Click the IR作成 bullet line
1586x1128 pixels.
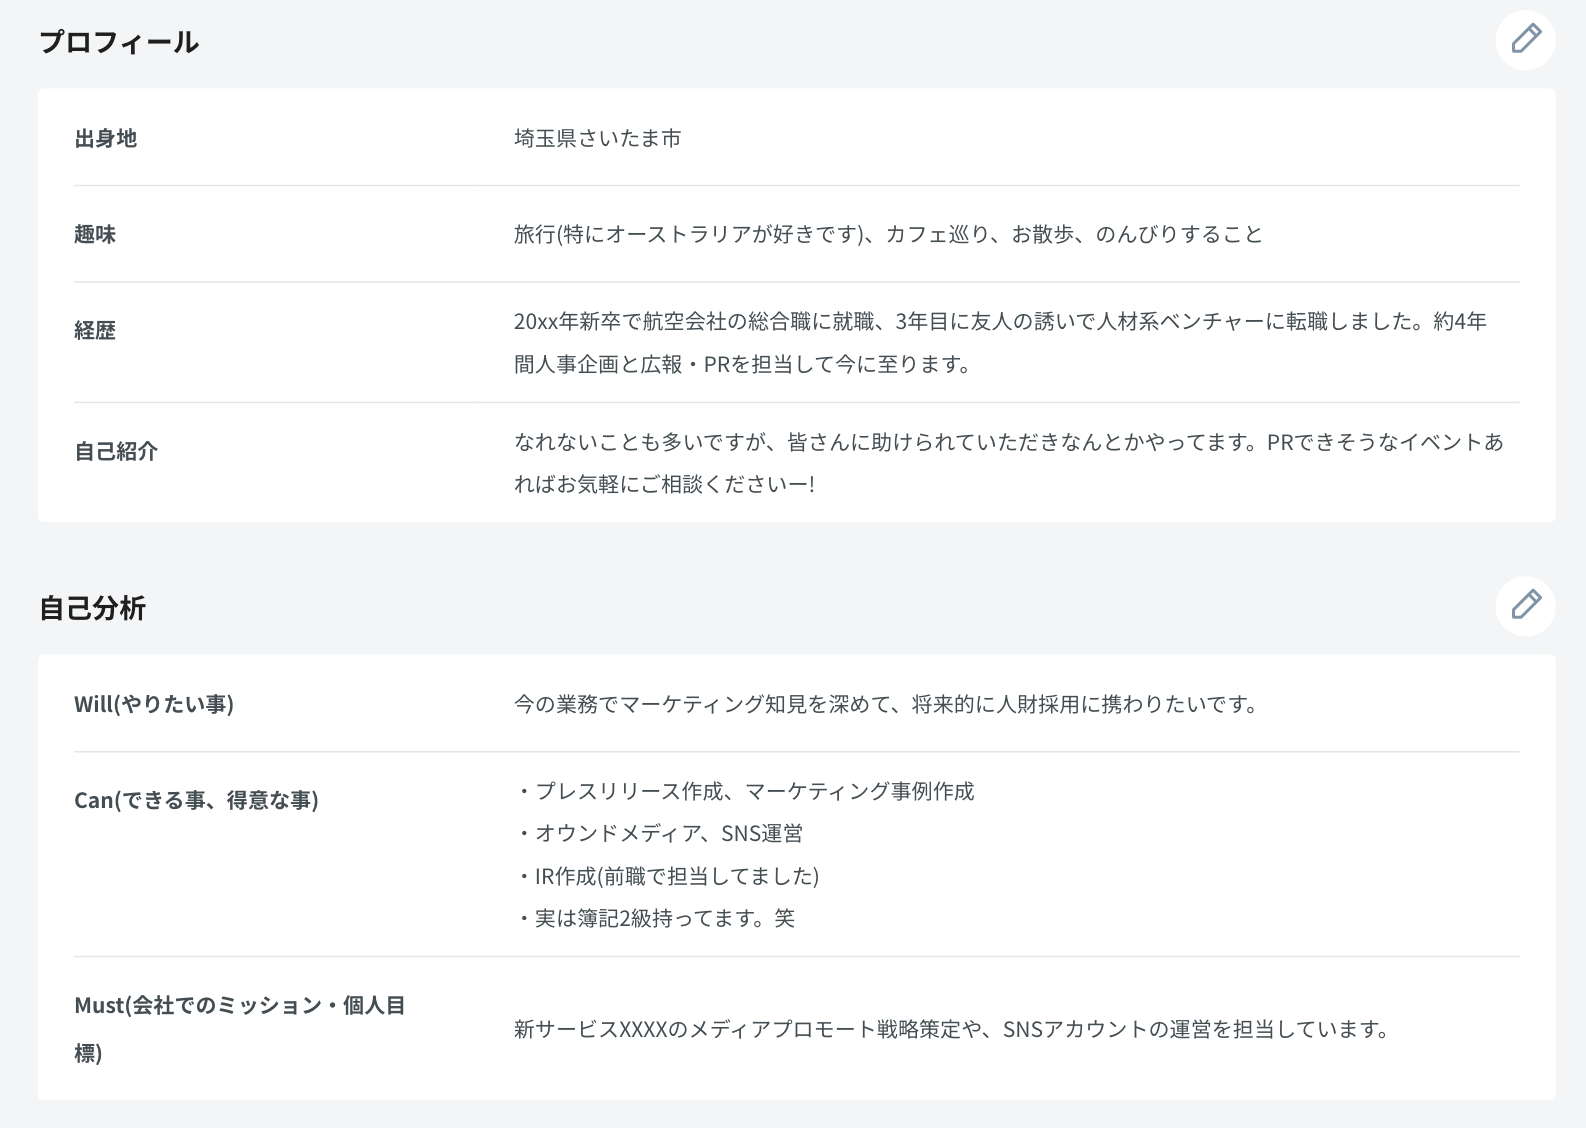click(667, 876)
